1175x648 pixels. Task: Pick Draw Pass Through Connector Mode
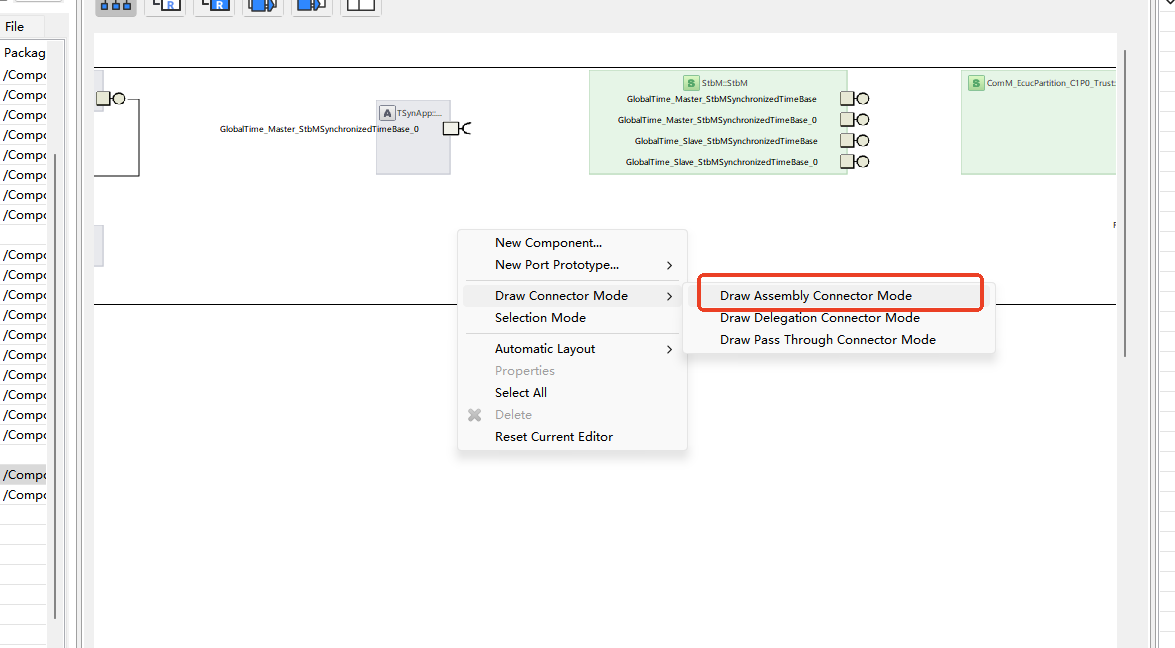click(x=827, y=340)
